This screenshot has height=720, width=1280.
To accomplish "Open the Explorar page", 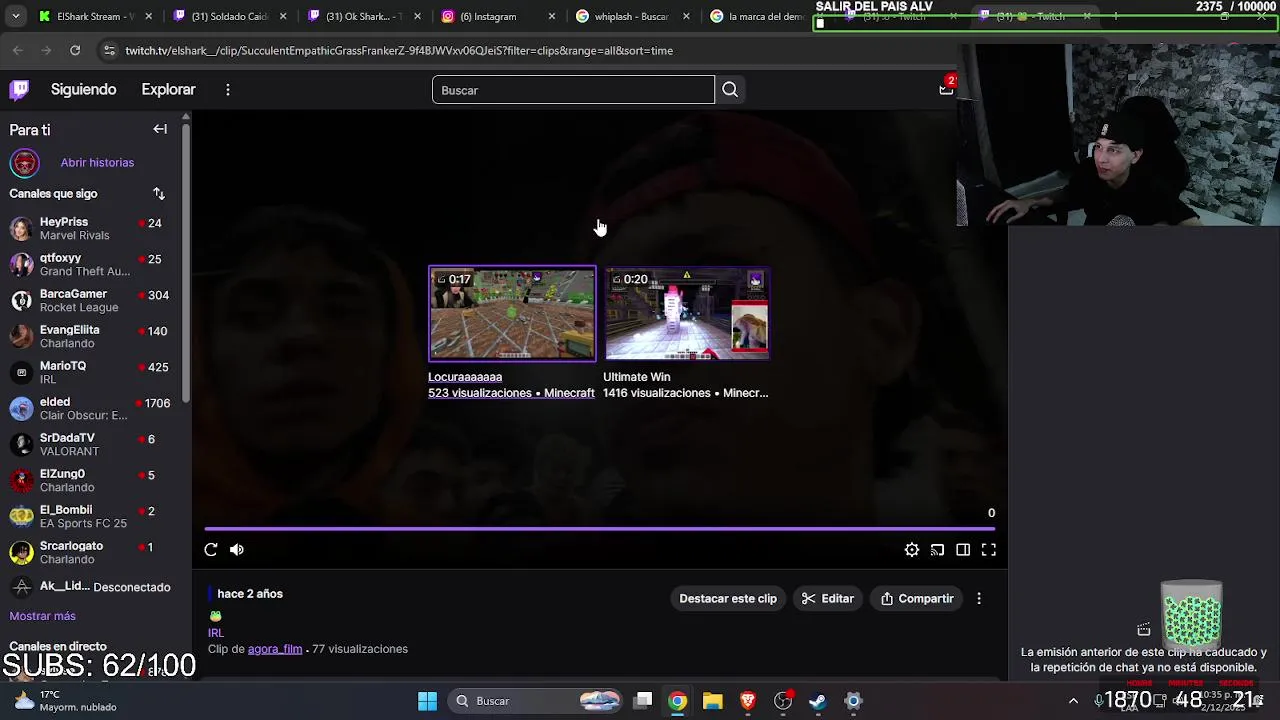I will tap(168, 89).
